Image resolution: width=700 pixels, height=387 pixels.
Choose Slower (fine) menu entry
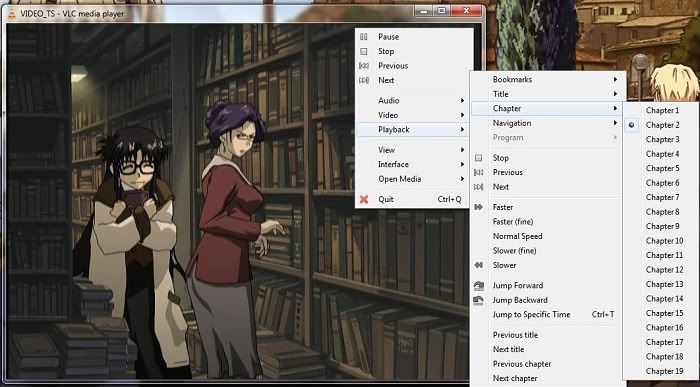tap(546, 251)
